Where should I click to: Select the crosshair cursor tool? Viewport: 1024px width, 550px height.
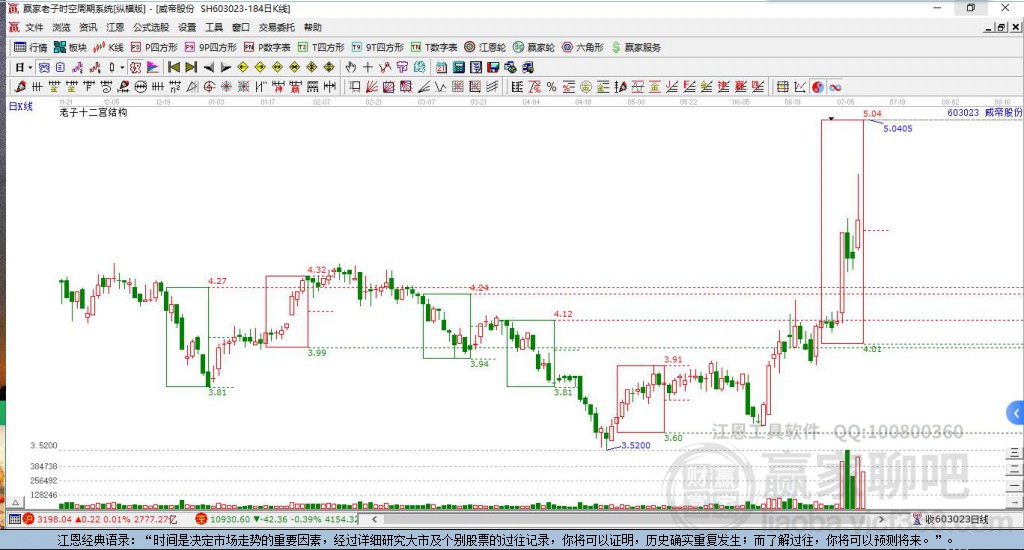[368, 67]
